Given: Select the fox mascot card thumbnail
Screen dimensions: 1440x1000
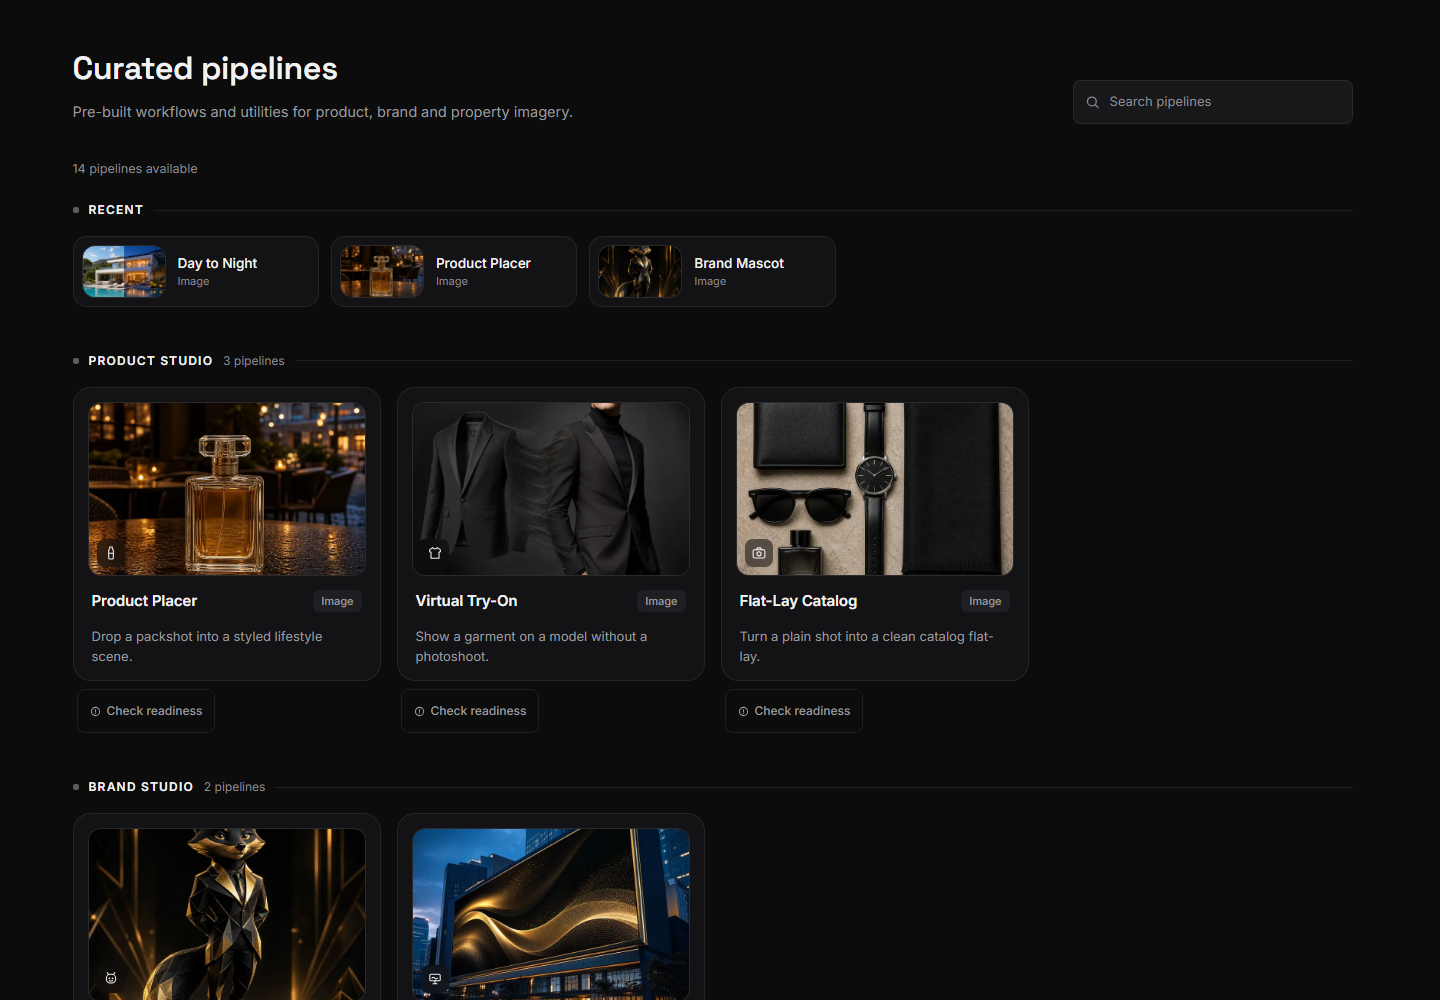Looking at the screenshot, I should (x=227, y=914).
